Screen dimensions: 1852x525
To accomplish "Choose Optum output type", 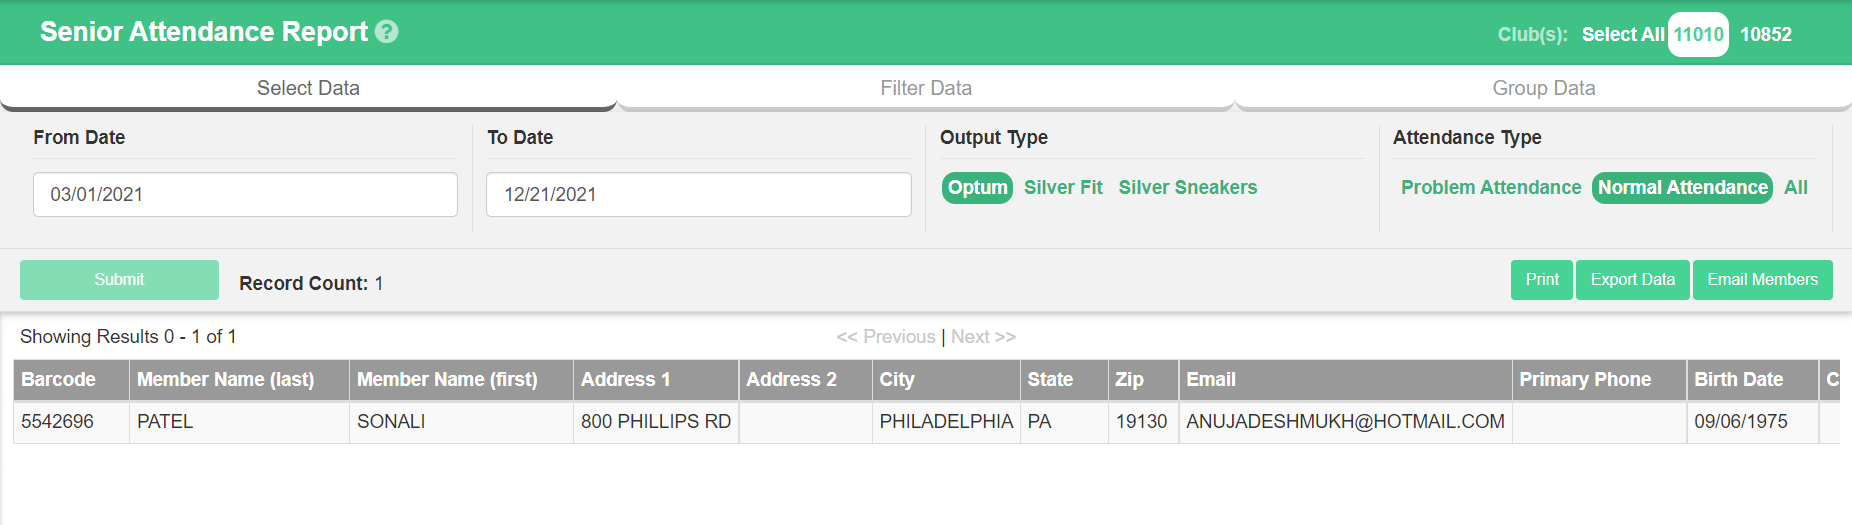I will point(977,188).
